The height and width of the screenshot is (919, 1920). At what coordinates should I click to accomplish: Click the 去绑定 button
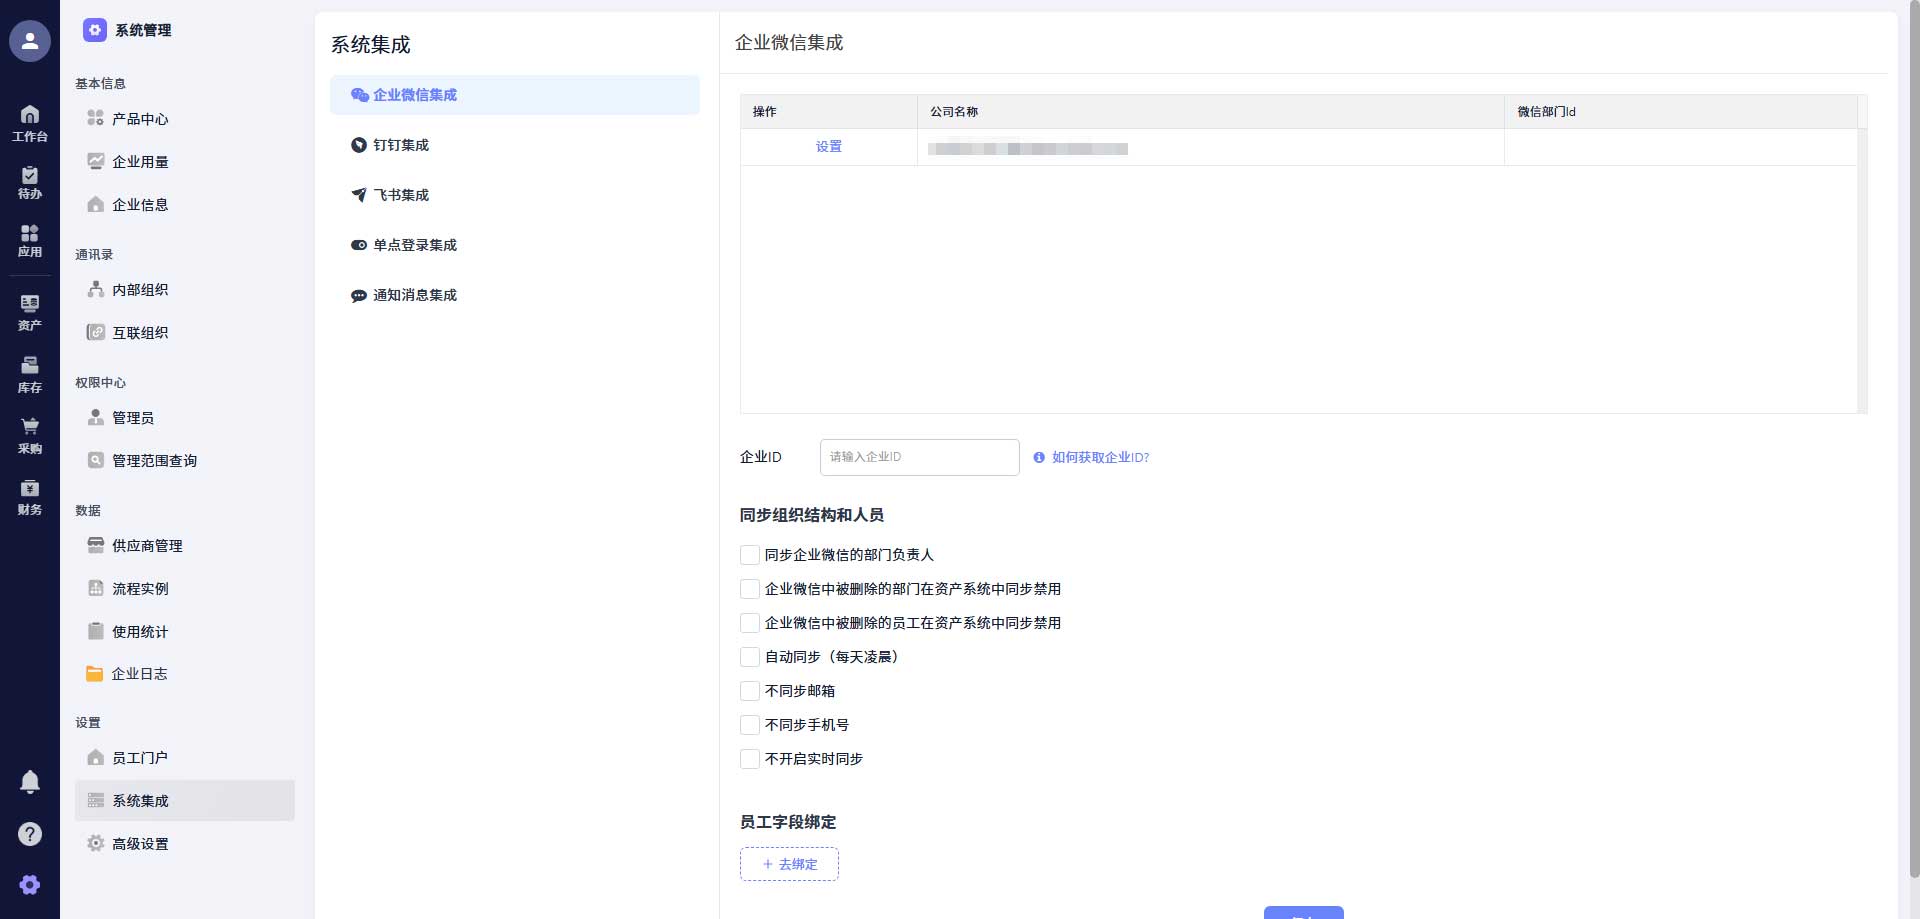pyautogui.click(x=789, y=864)
